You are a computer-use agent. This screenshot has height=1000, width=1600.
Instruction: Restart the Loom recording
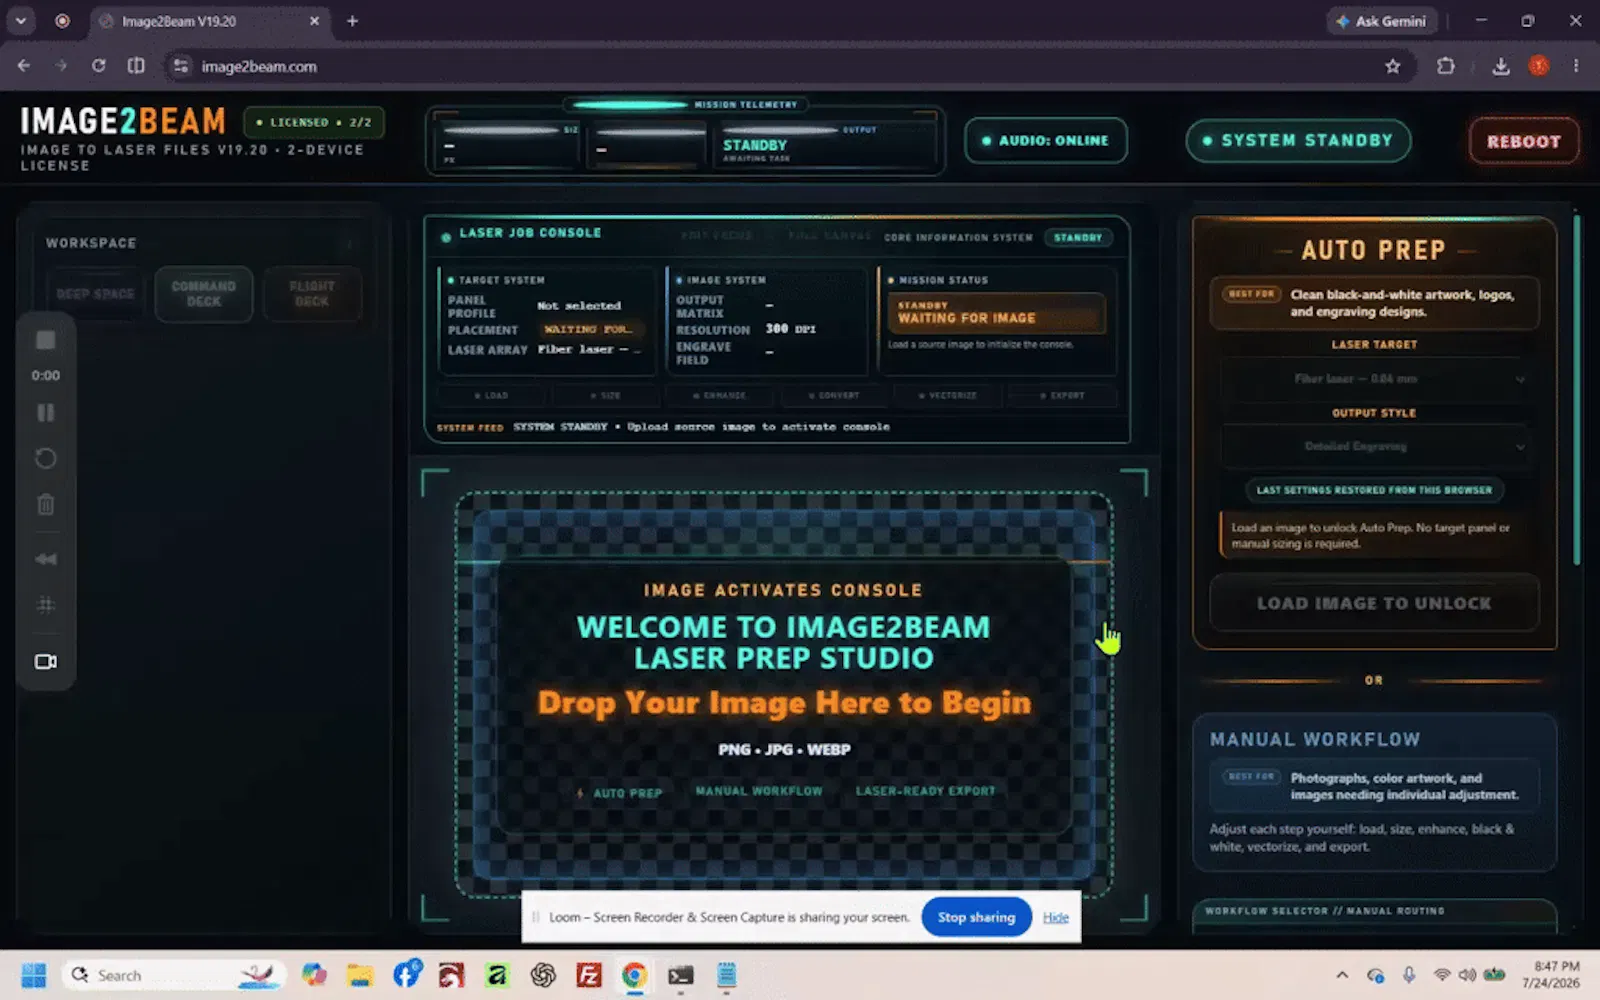coord(45,458)
